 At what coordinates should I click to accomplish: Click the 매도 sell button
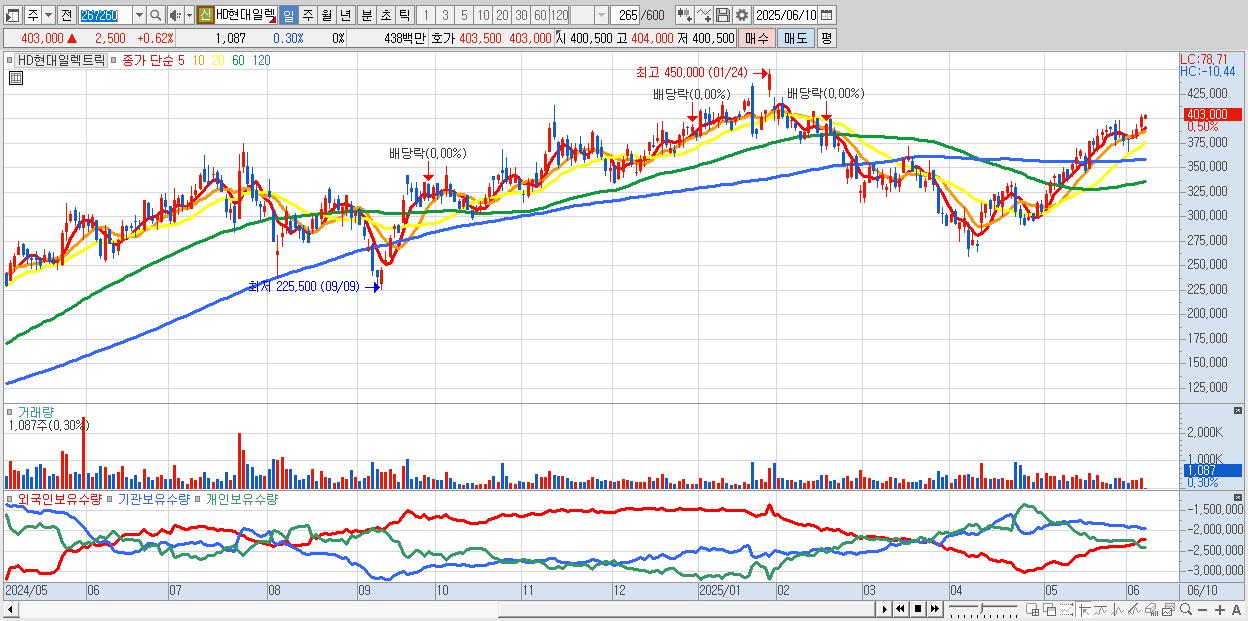[x=796, y=38]
